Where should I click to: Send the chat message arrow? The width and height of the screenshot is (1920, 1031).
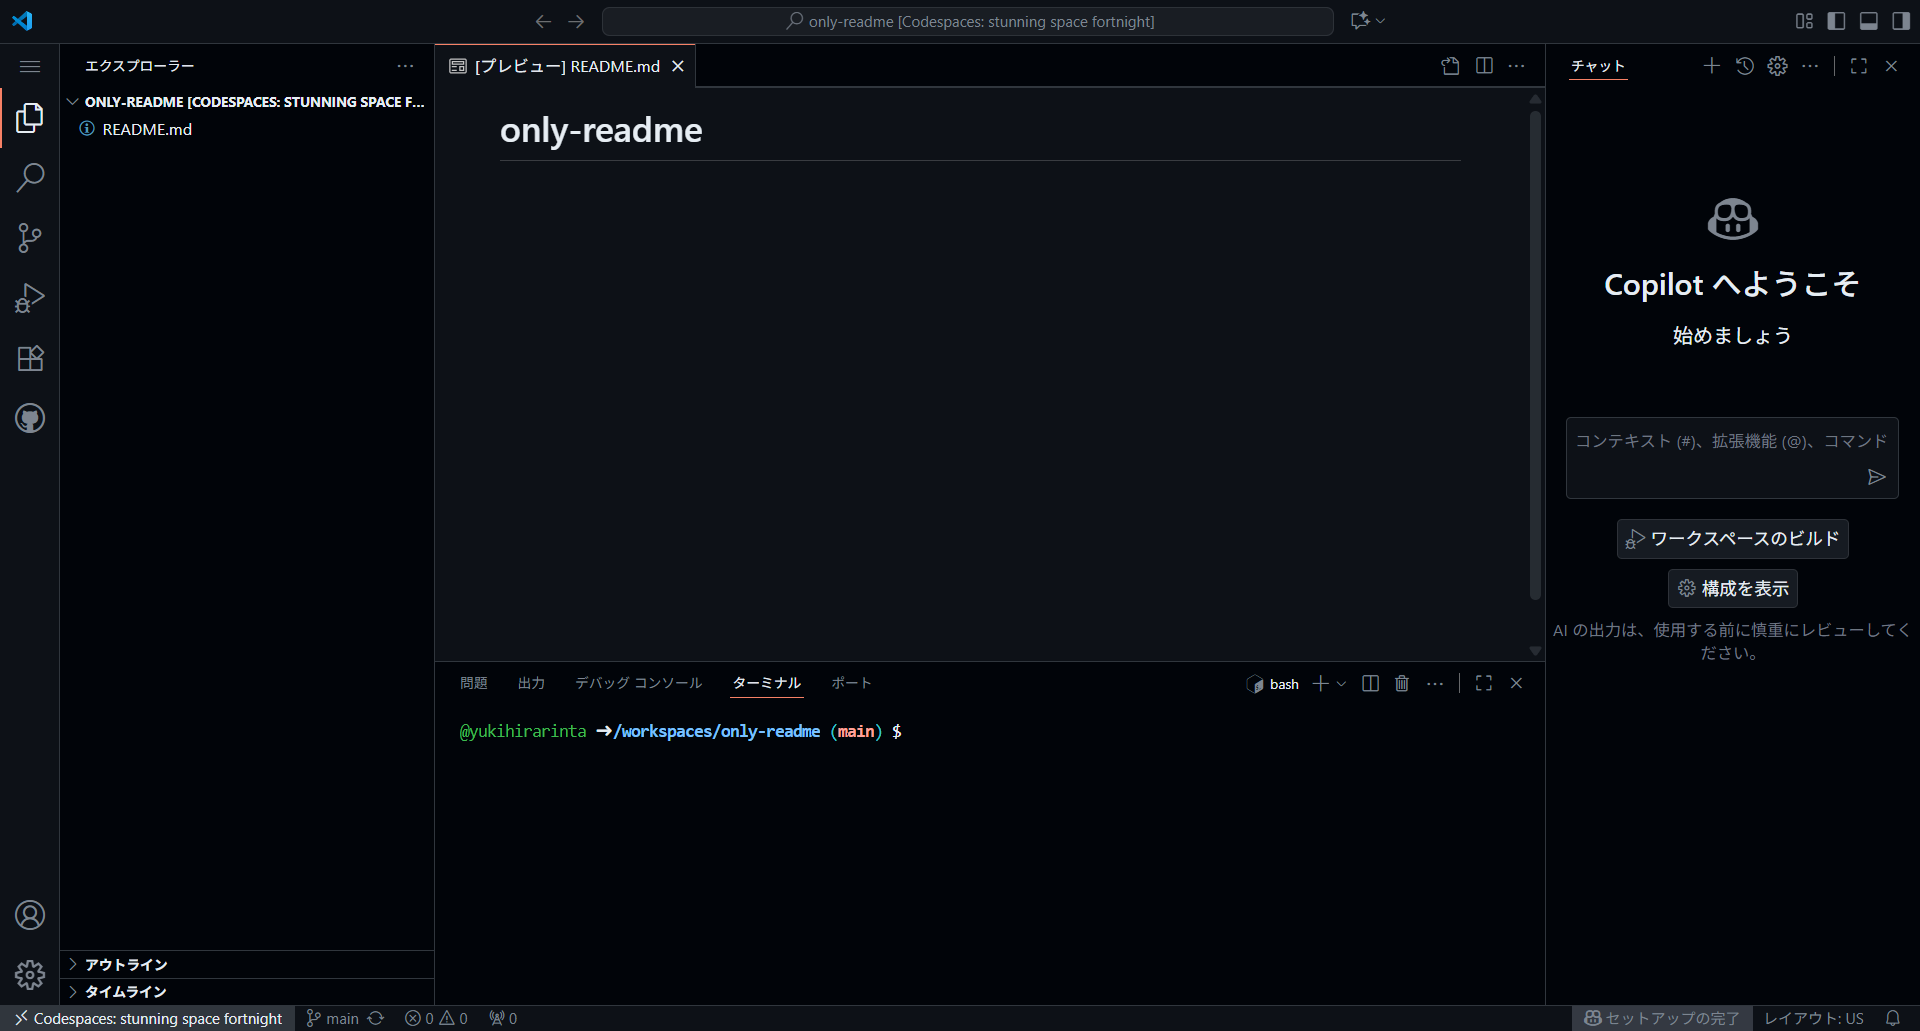pyautogui.click(x=1876, y=477)
